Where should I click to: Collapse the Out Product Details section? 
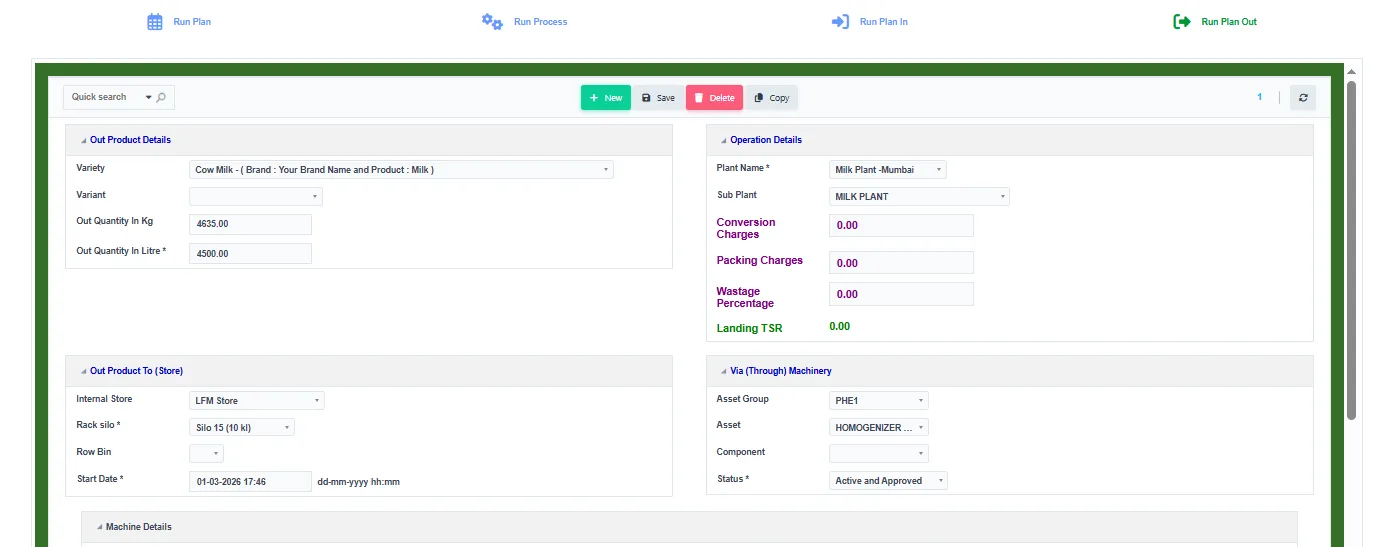pyautogui.click(x=84, y=140)
